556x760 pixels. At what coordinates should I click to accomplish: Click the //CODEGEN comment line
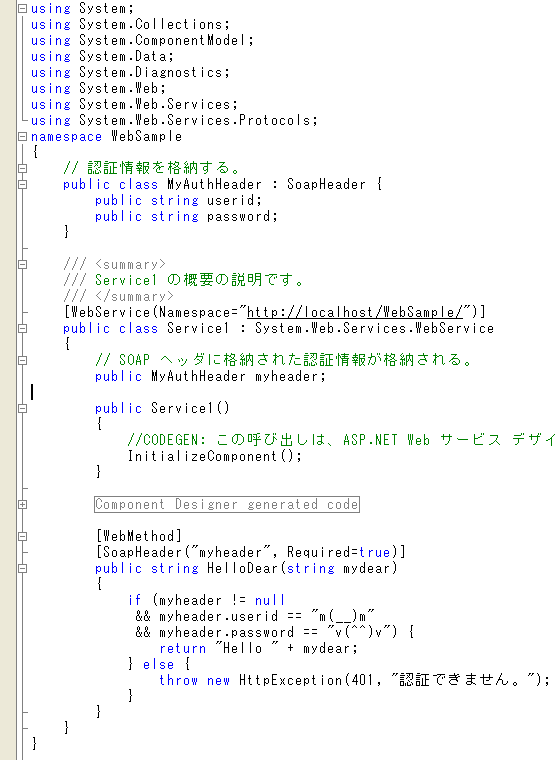341,440
